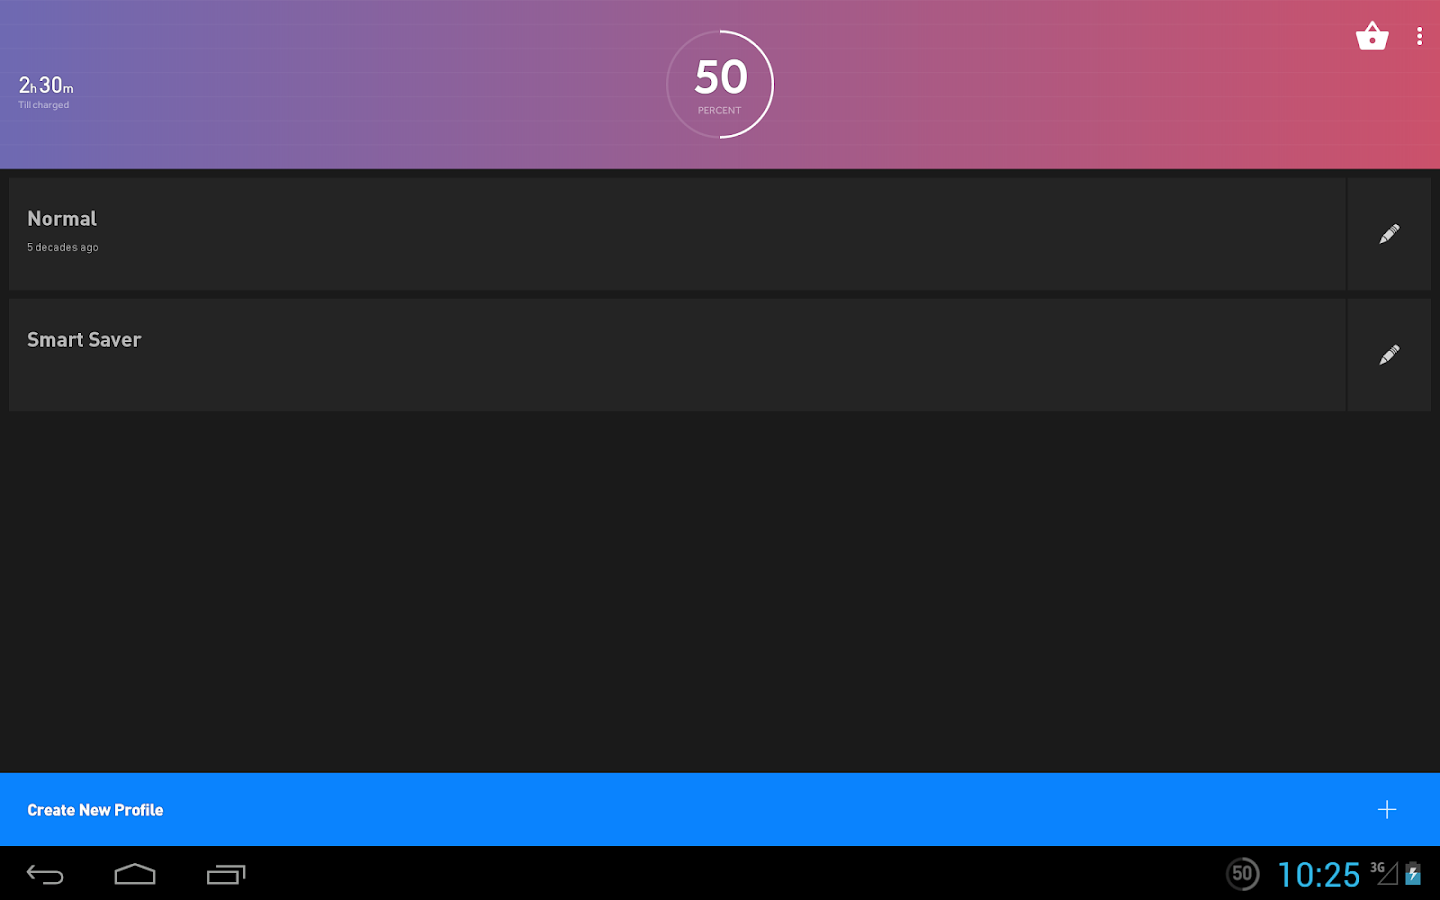Tap the 10:25 clock in status bar

point(1318,873)
